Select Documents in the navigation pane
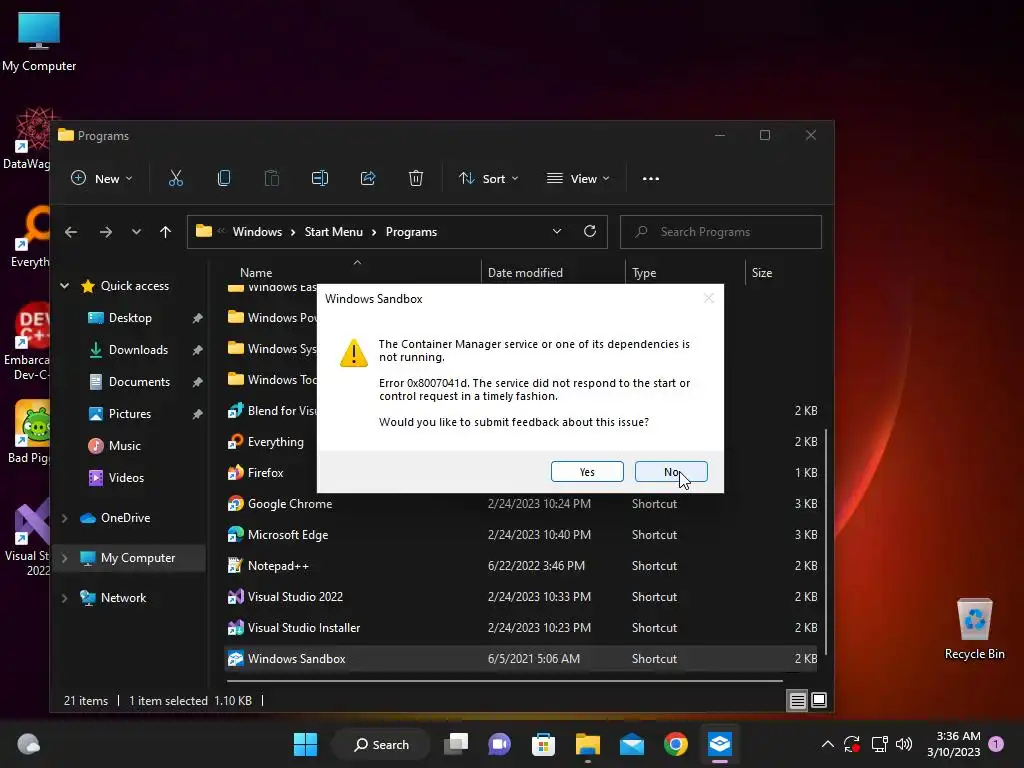 pyautogui.click(x=139, y=382)
